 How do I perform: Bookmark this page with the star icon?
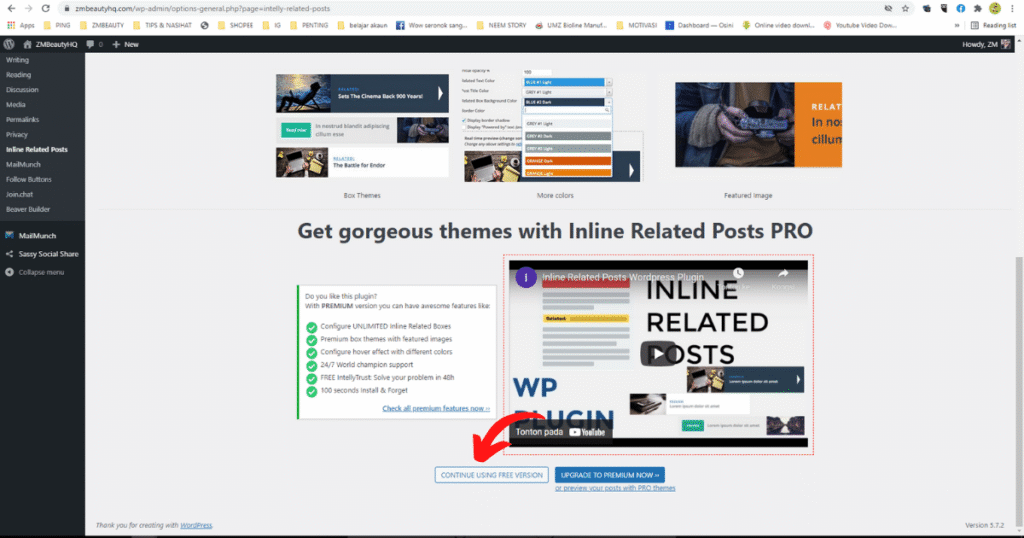click(x=905, y=8)
